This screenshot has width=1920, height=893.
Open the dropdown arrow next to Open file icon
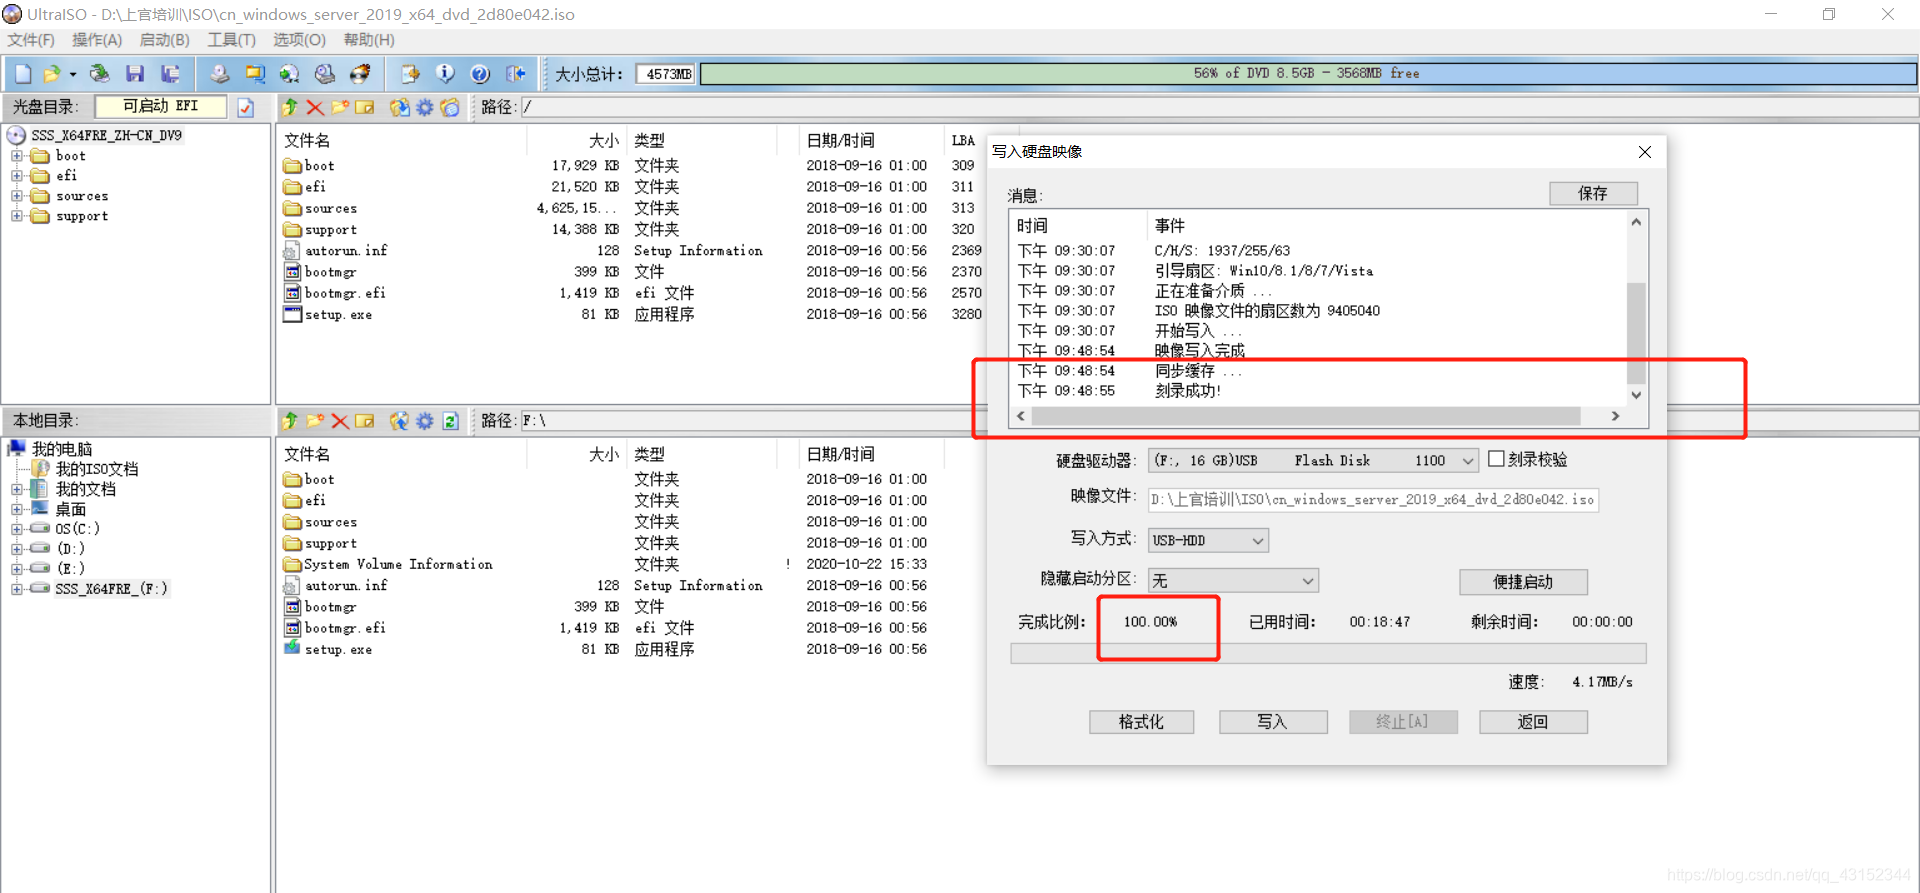coord(73,74)
